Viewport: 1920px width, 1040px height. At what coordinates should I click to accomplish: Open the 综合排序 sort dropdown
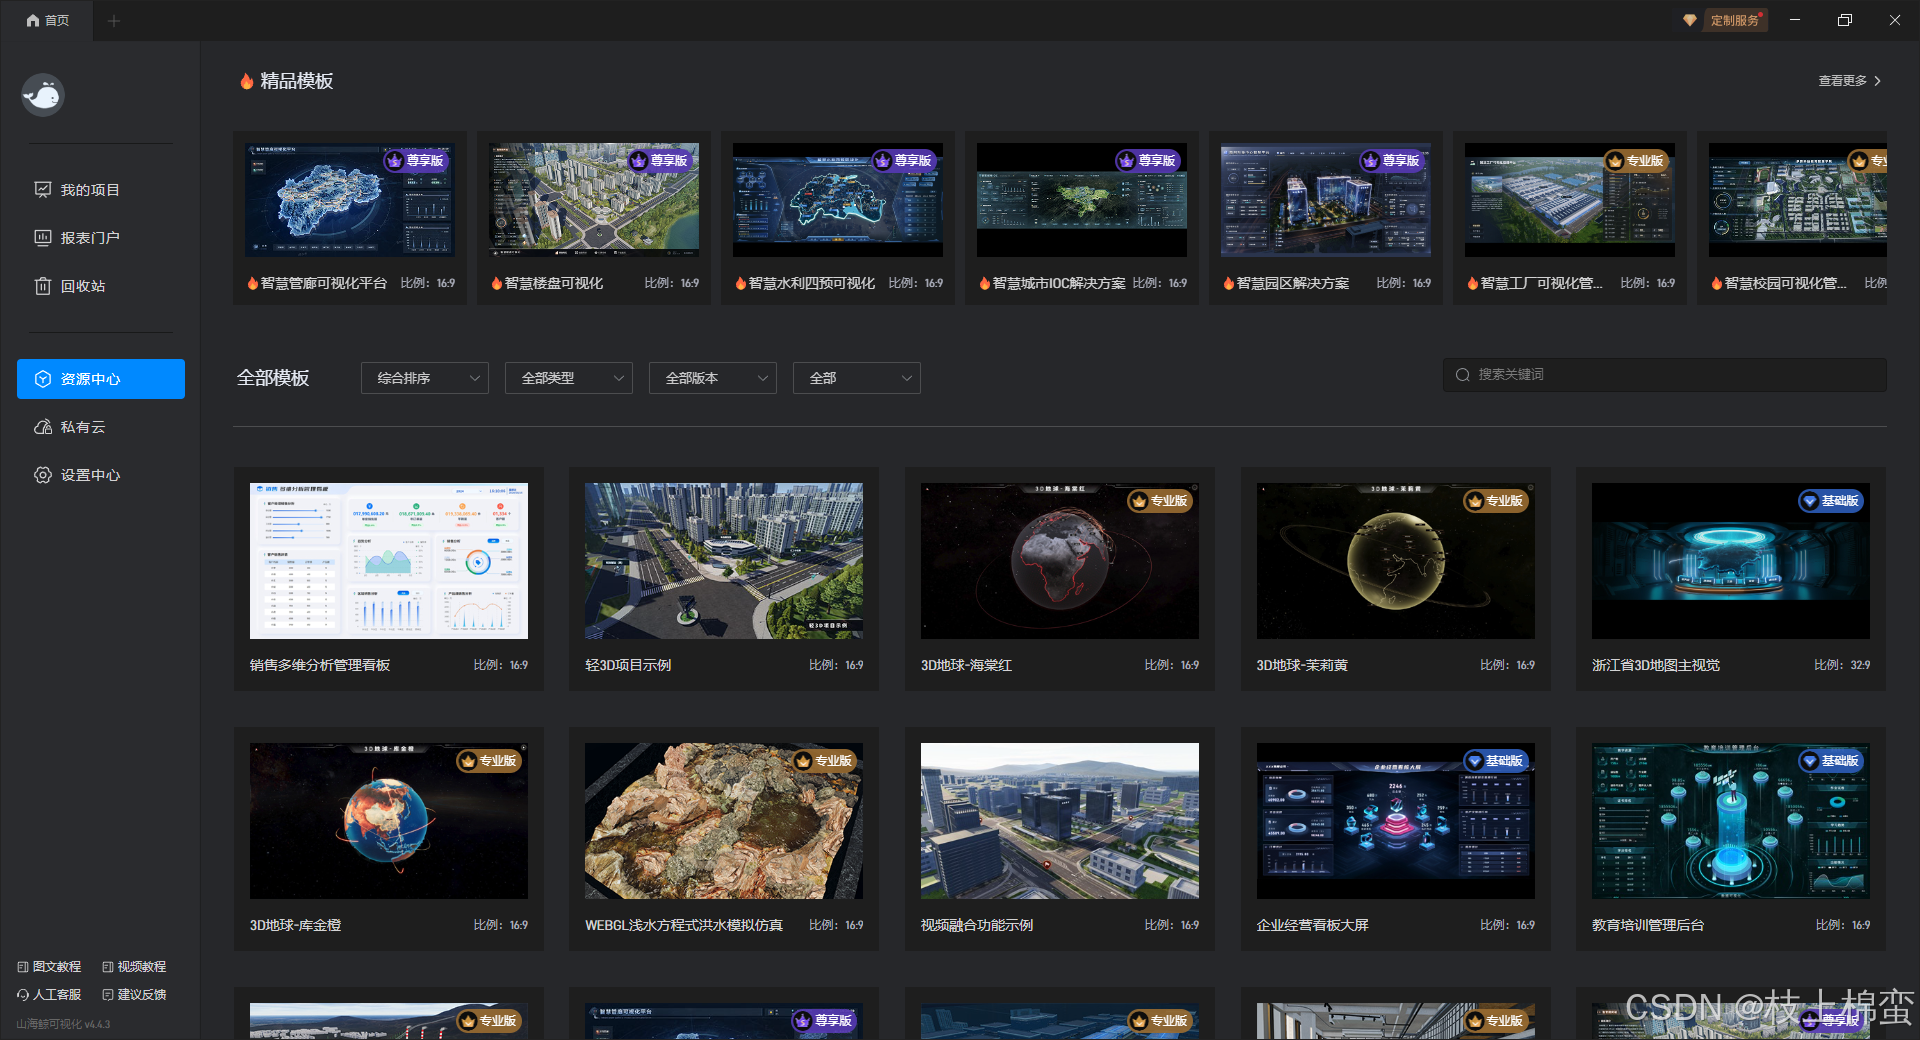tap(425, 378)
